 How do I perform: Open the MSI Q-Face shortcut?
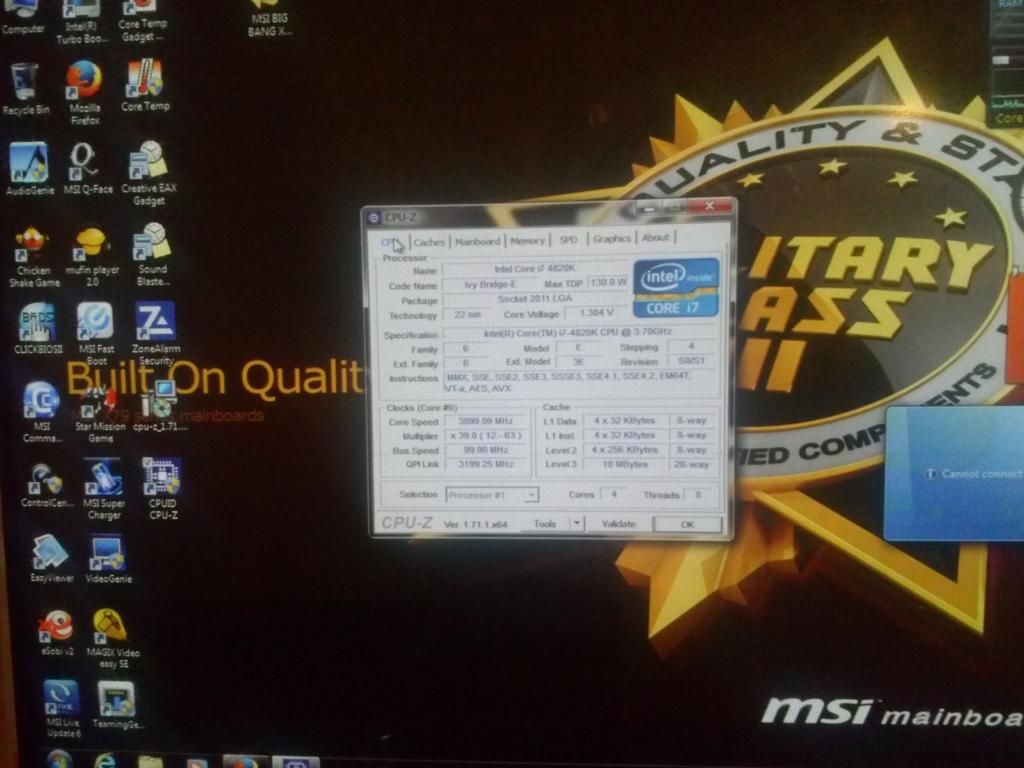(88, 169)
